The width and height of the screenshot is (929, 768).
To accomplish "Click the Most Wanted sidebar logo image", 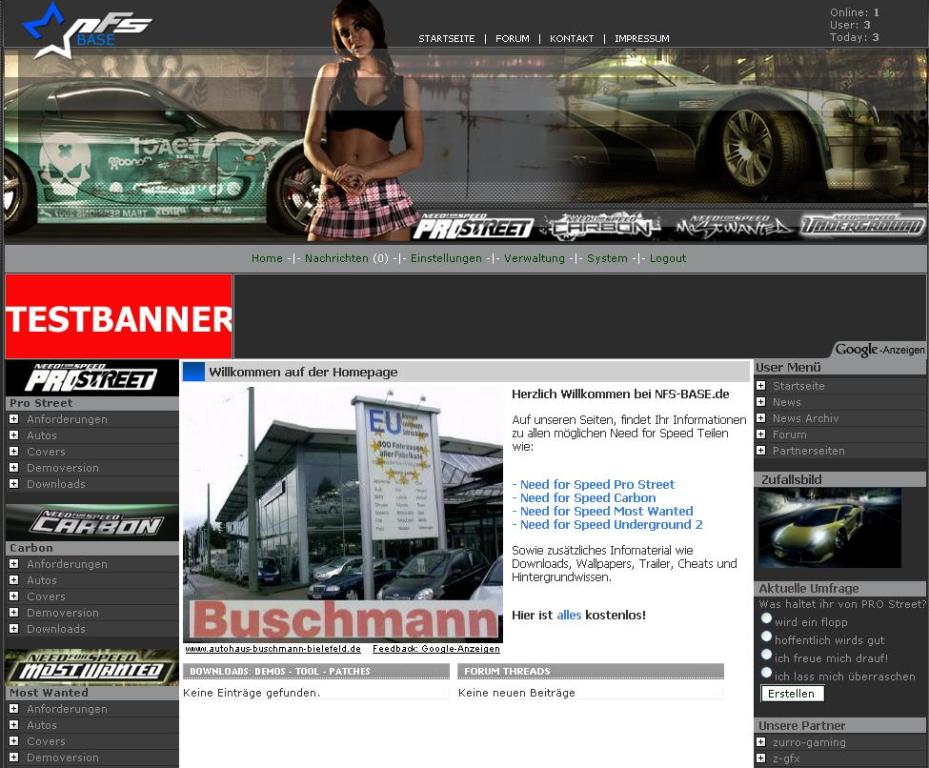I will click(92, 668).
